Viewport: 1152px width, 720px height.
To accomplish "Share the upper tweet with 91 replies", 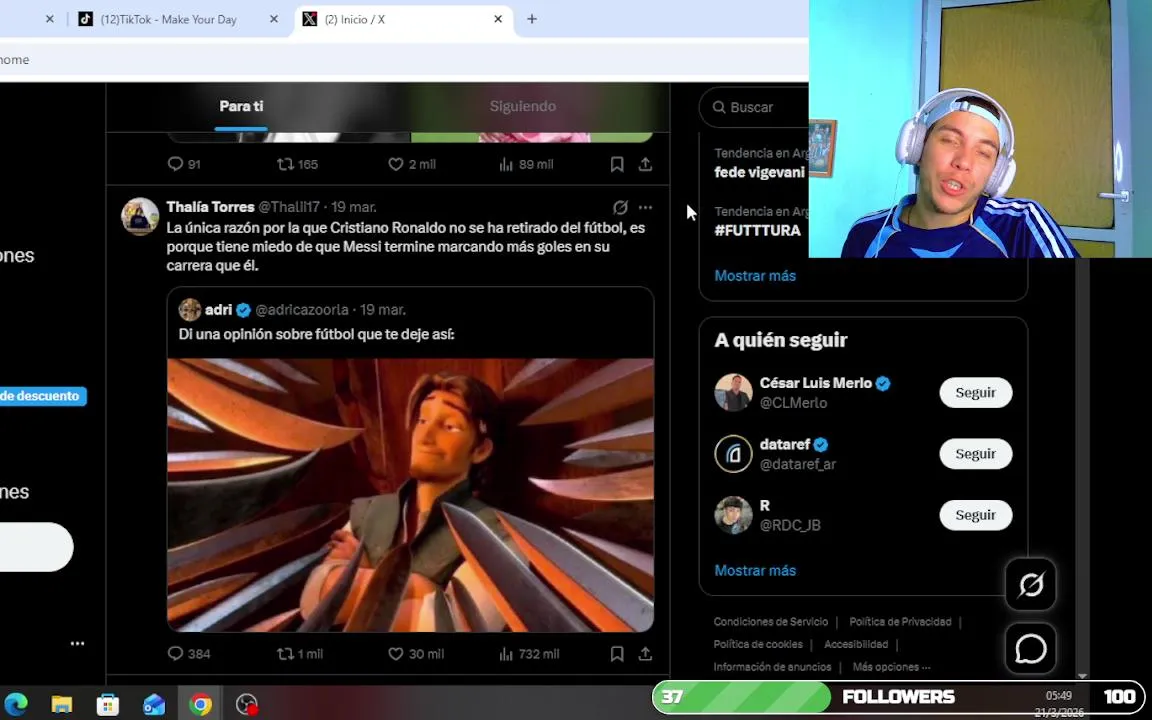I will click(645, 164).
